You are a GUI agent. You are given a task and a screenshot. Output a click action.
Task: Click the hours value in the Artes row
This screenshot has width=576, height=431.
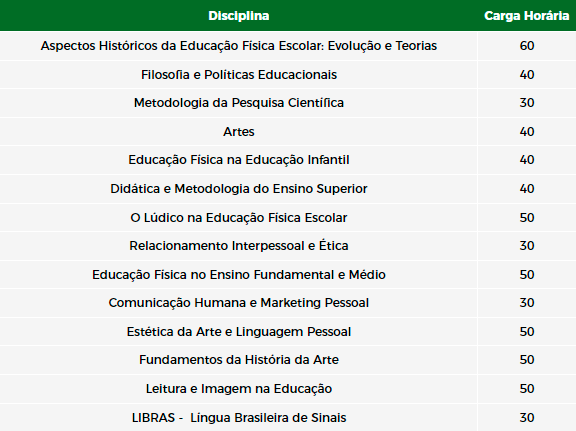(x=527, y=132)
